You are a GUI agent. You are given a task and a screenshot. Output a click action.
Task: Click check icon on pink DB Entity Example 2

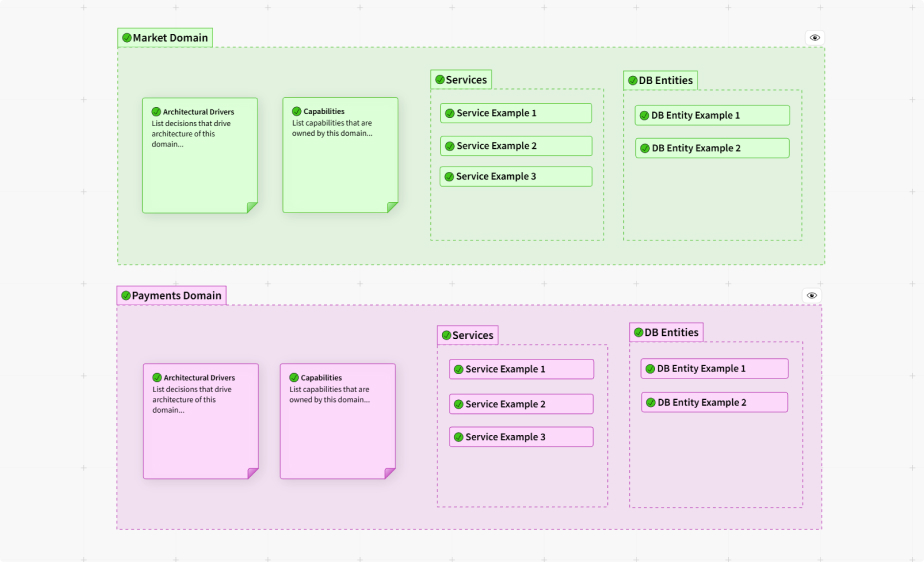pos(650,403)
